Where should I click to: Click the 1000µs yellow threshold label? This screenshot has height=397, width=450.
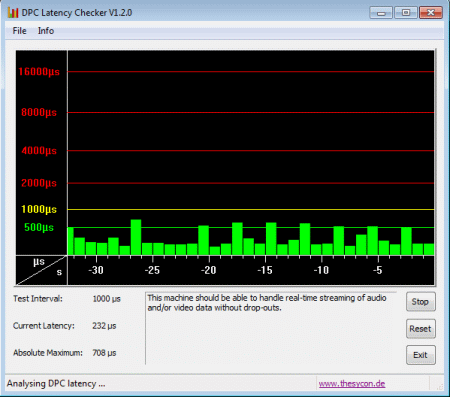tap(39, 209)
